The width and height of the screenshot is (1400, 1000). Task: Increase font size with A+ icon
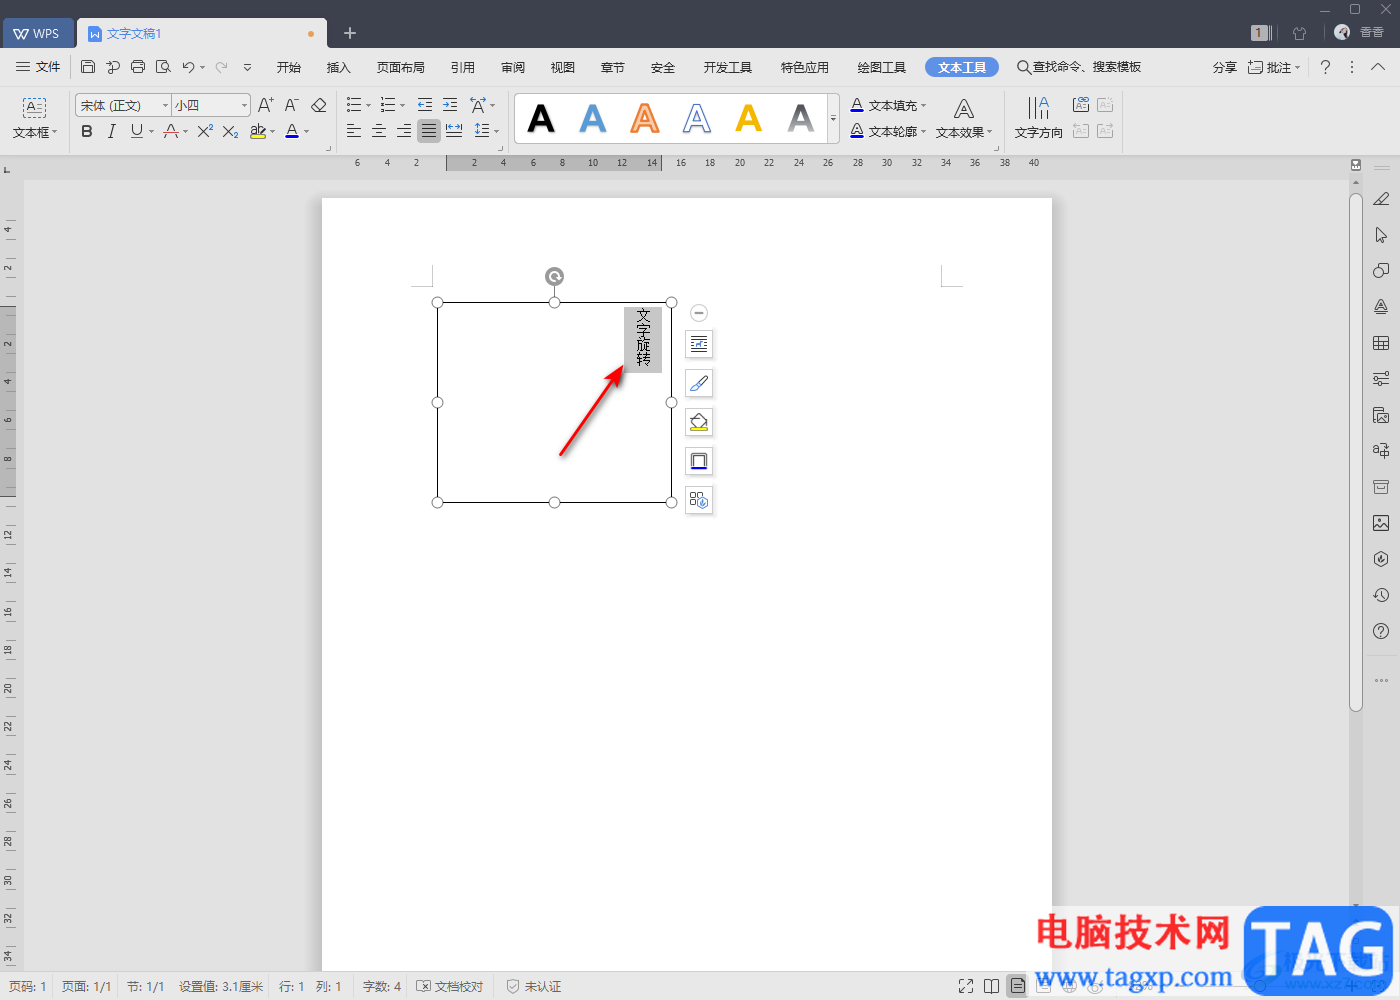pos(266,105)
